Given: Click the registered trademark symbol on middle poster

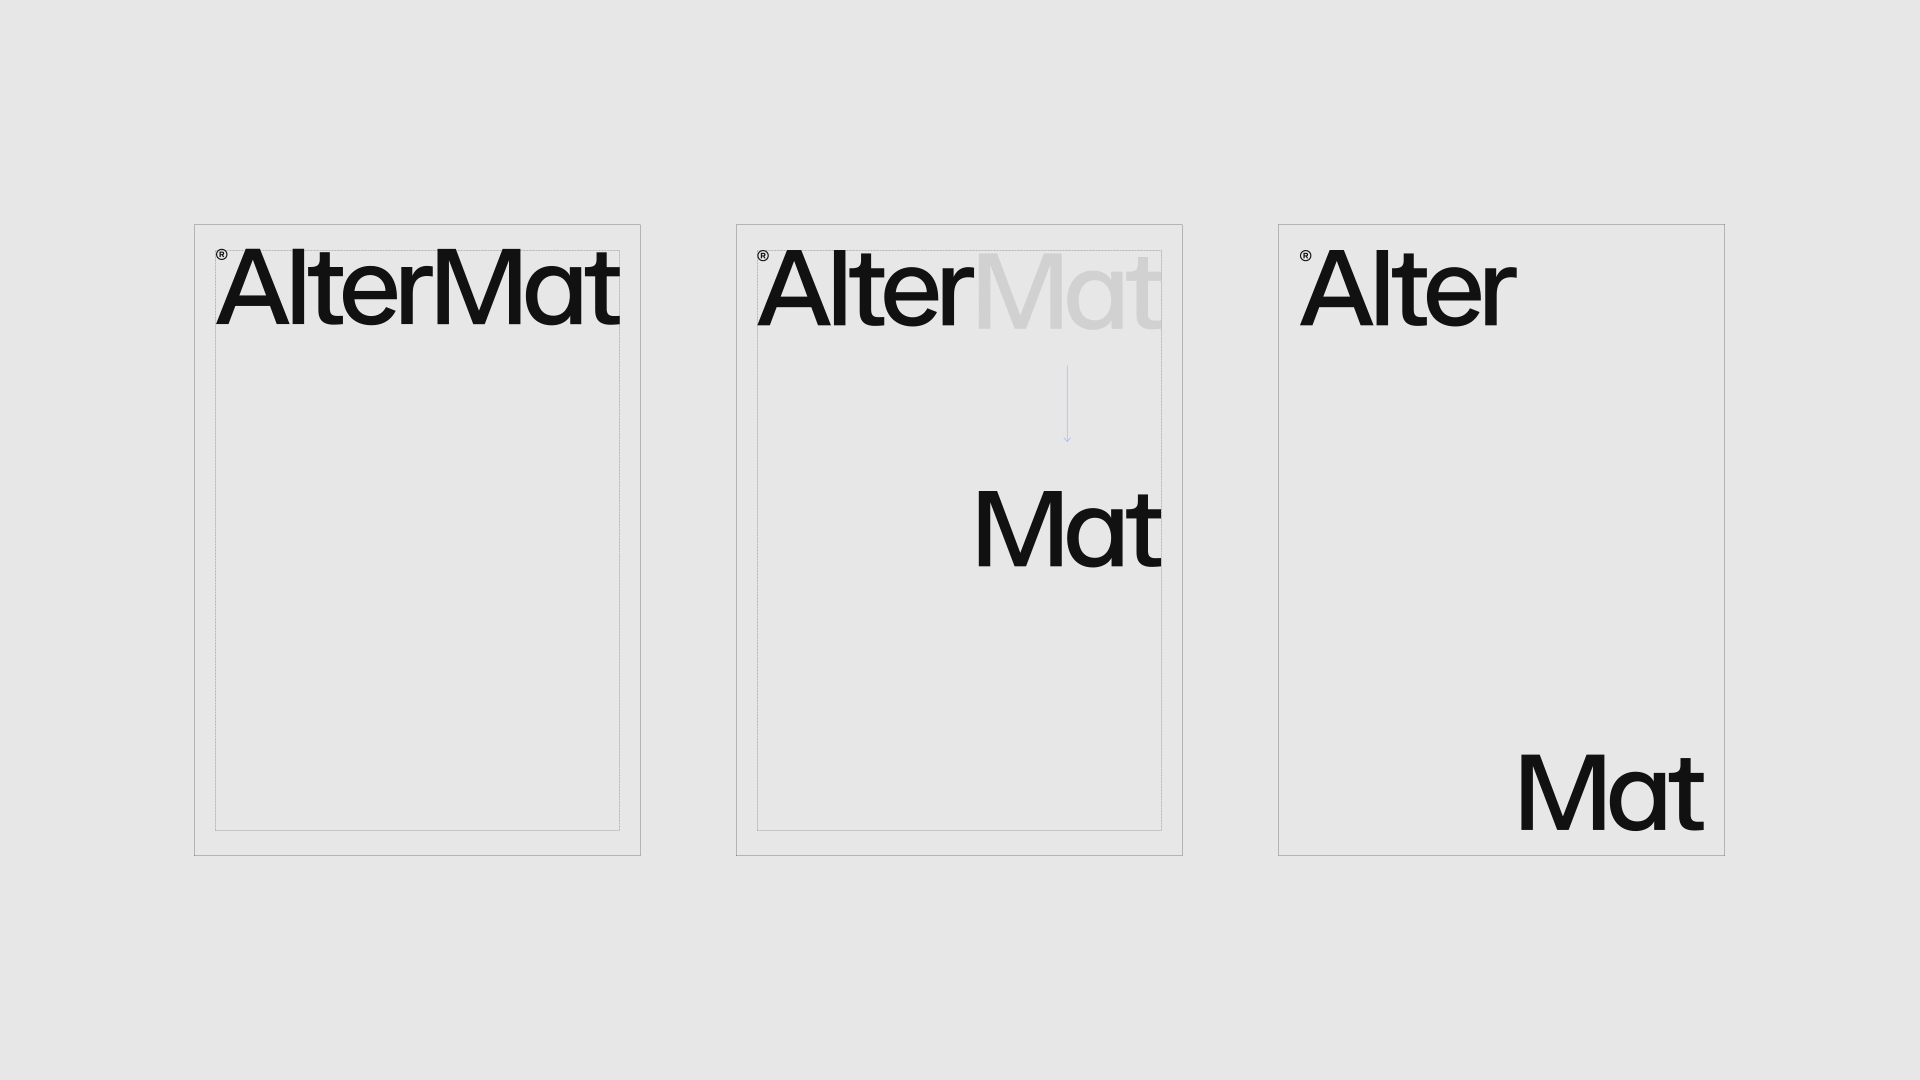Looking at the screenshot, I should pyautogui.click(x=763, y=256).
